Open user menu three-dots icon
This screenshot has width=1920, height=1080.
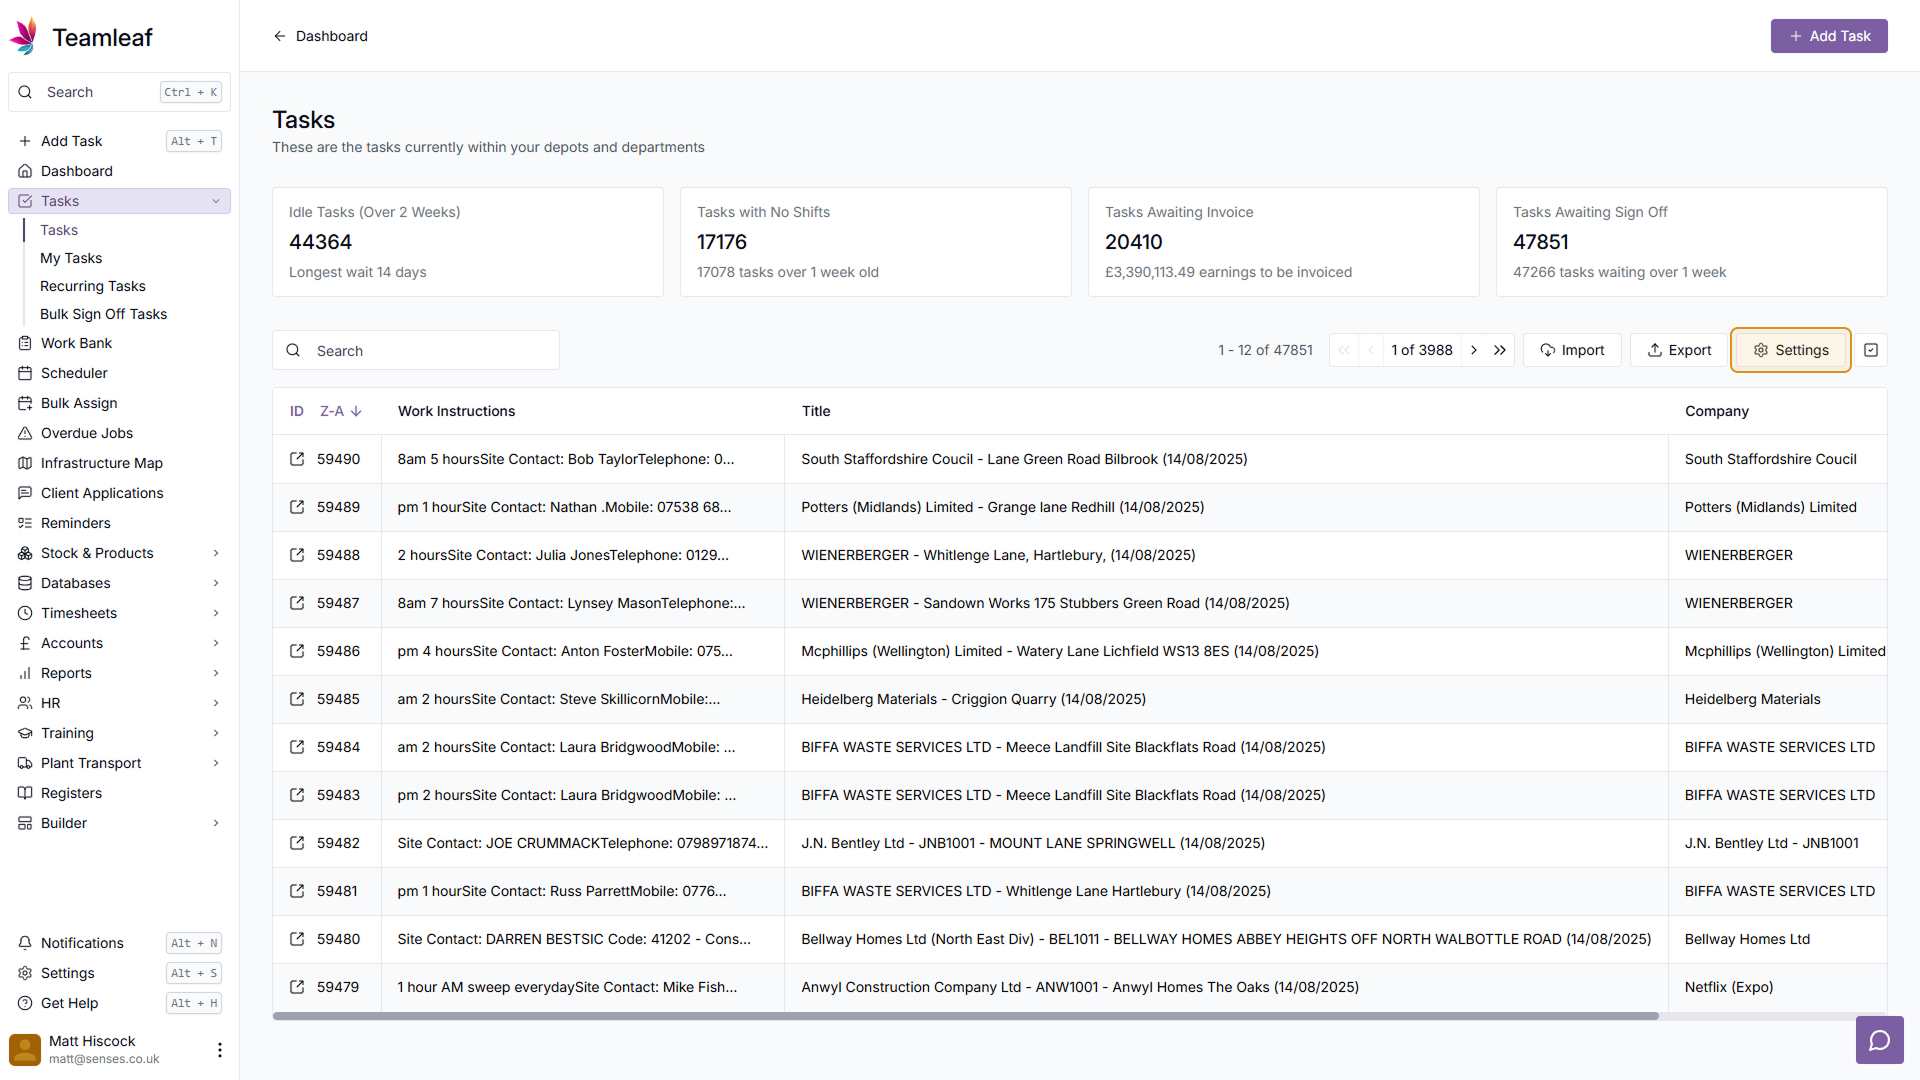click(x=220, y=1049)
